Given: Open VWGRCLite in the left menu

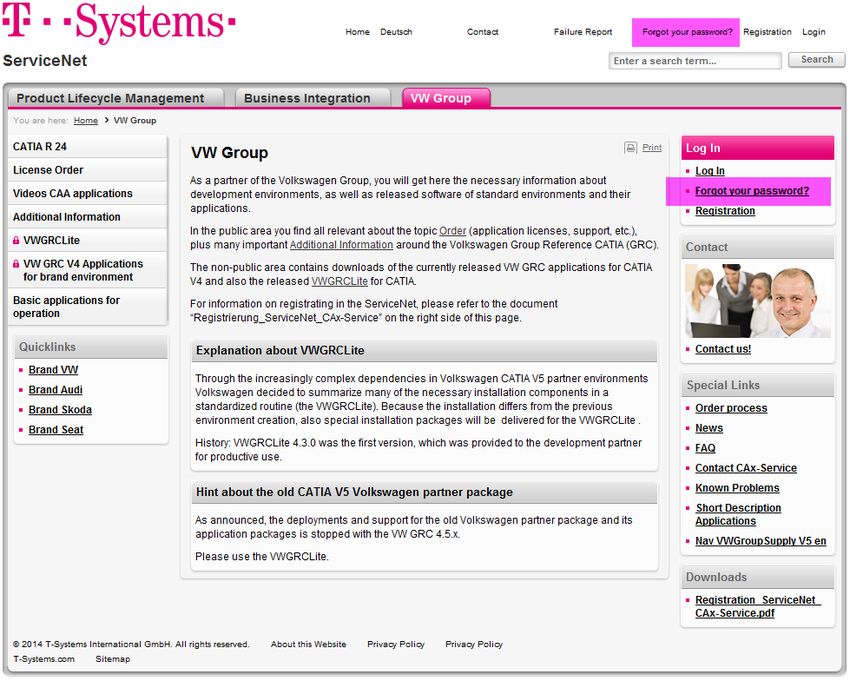Looking at the screenshot, I should [x=88, y=240].
